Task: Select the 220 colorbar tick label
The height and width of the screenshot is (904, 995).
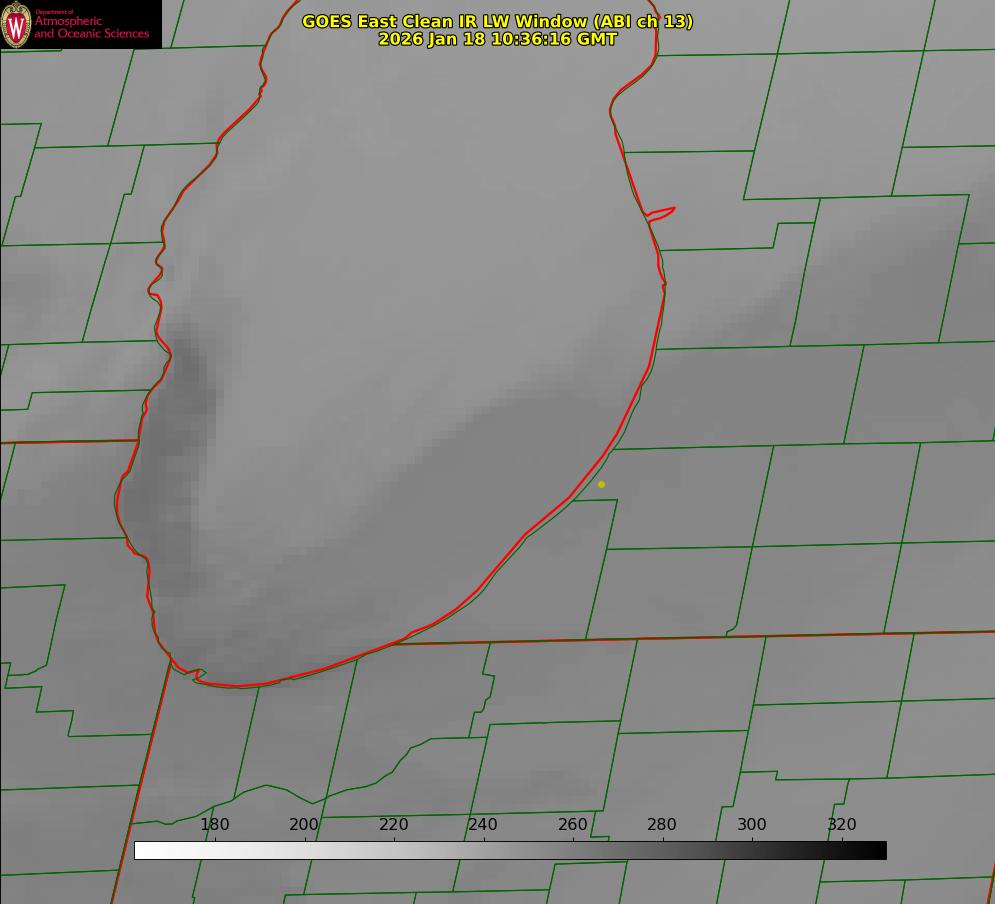Action: 394,825
